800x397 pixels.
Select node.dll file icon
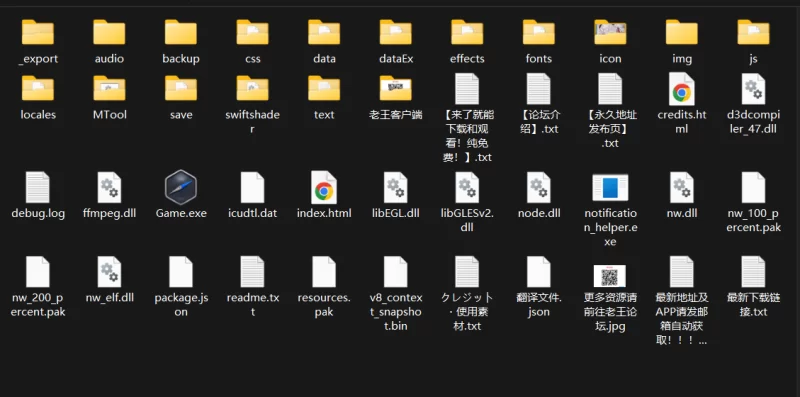click(x=539, y=187)
